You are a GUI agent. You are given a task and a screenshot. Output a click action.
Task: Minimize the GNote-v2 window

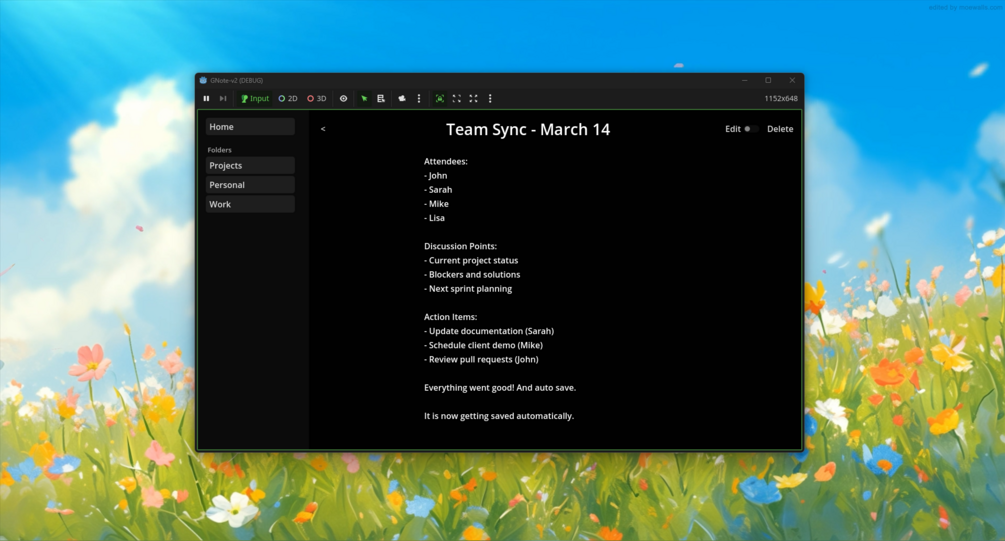(x=744, y=80)
